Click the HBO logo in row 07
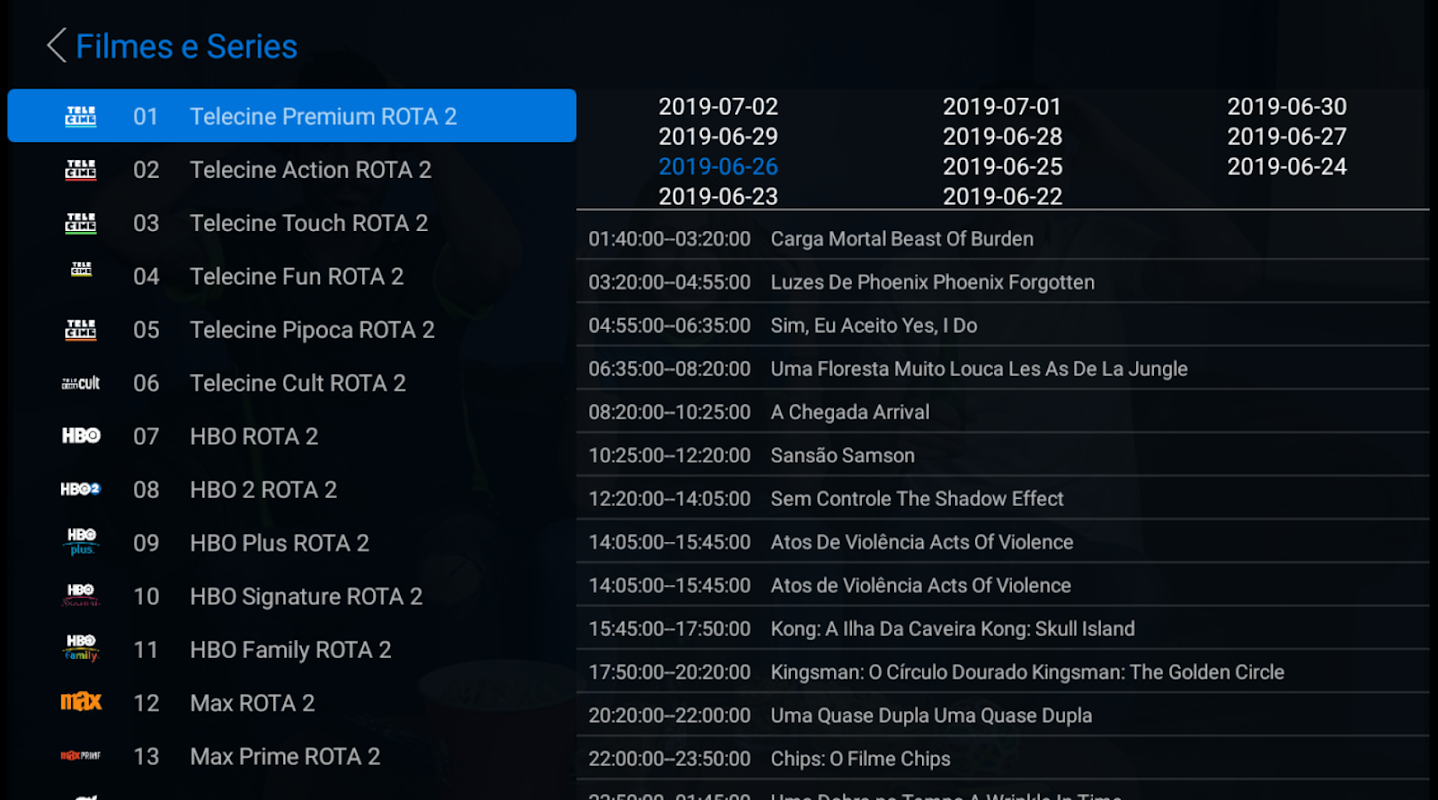Image resolution: width=1438 pixels, height=800 pixels. [x=81, y=436]
